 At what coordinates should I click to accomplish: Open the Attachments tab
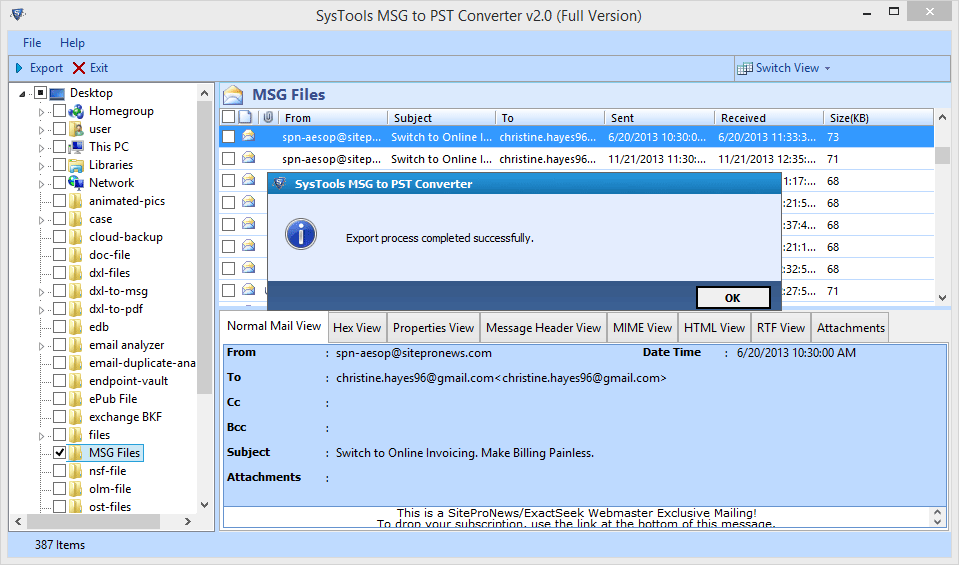(850, 328)
